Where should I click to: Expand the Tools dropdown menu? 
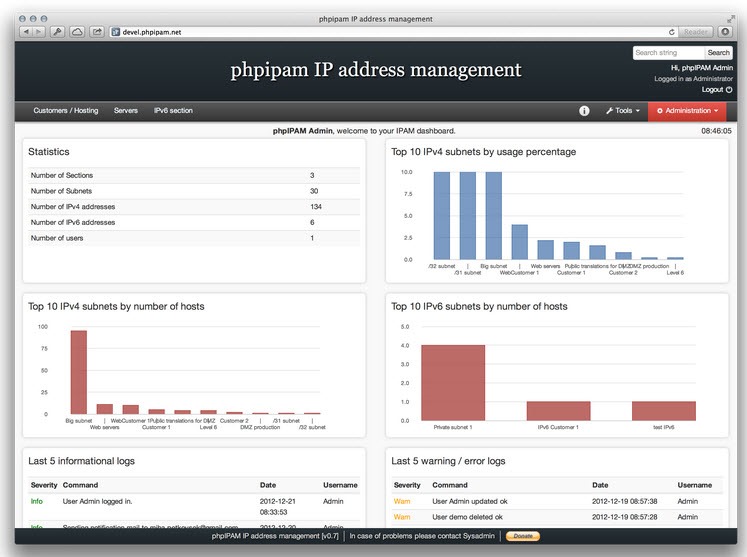click(623, 111)
